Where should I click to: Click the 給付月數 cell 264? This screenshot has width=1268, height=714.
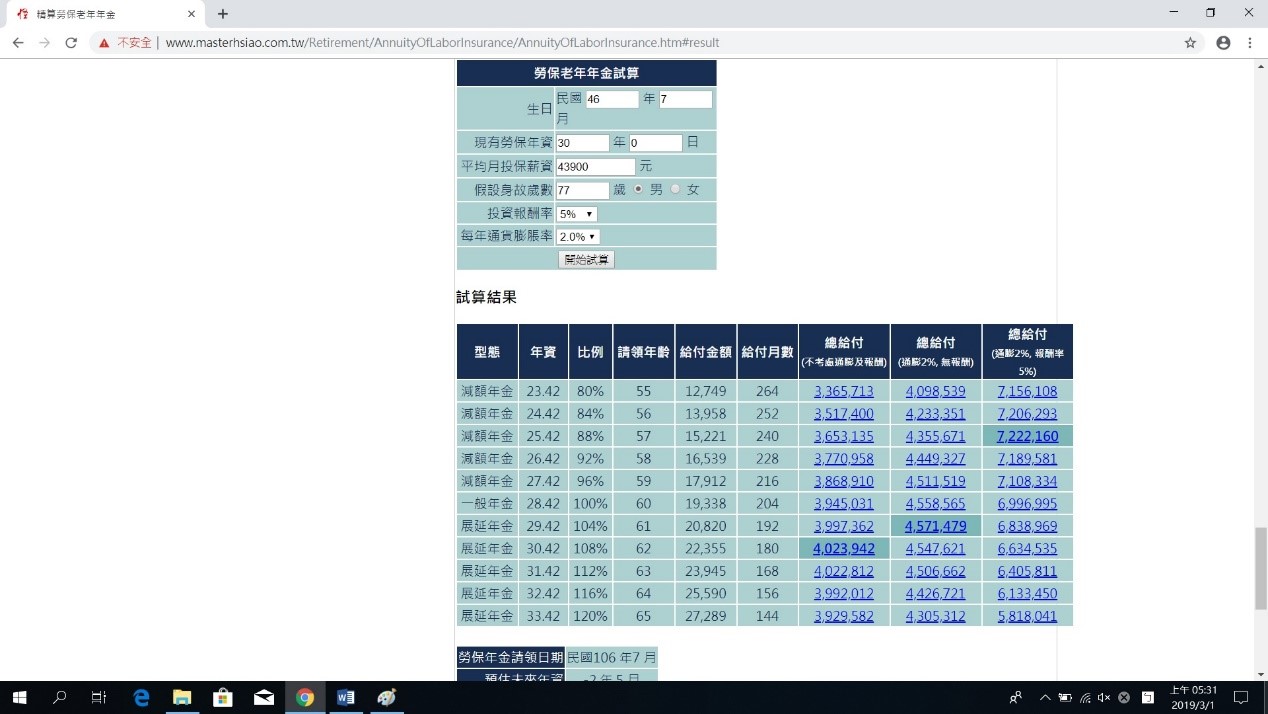(x=767, y=391)
